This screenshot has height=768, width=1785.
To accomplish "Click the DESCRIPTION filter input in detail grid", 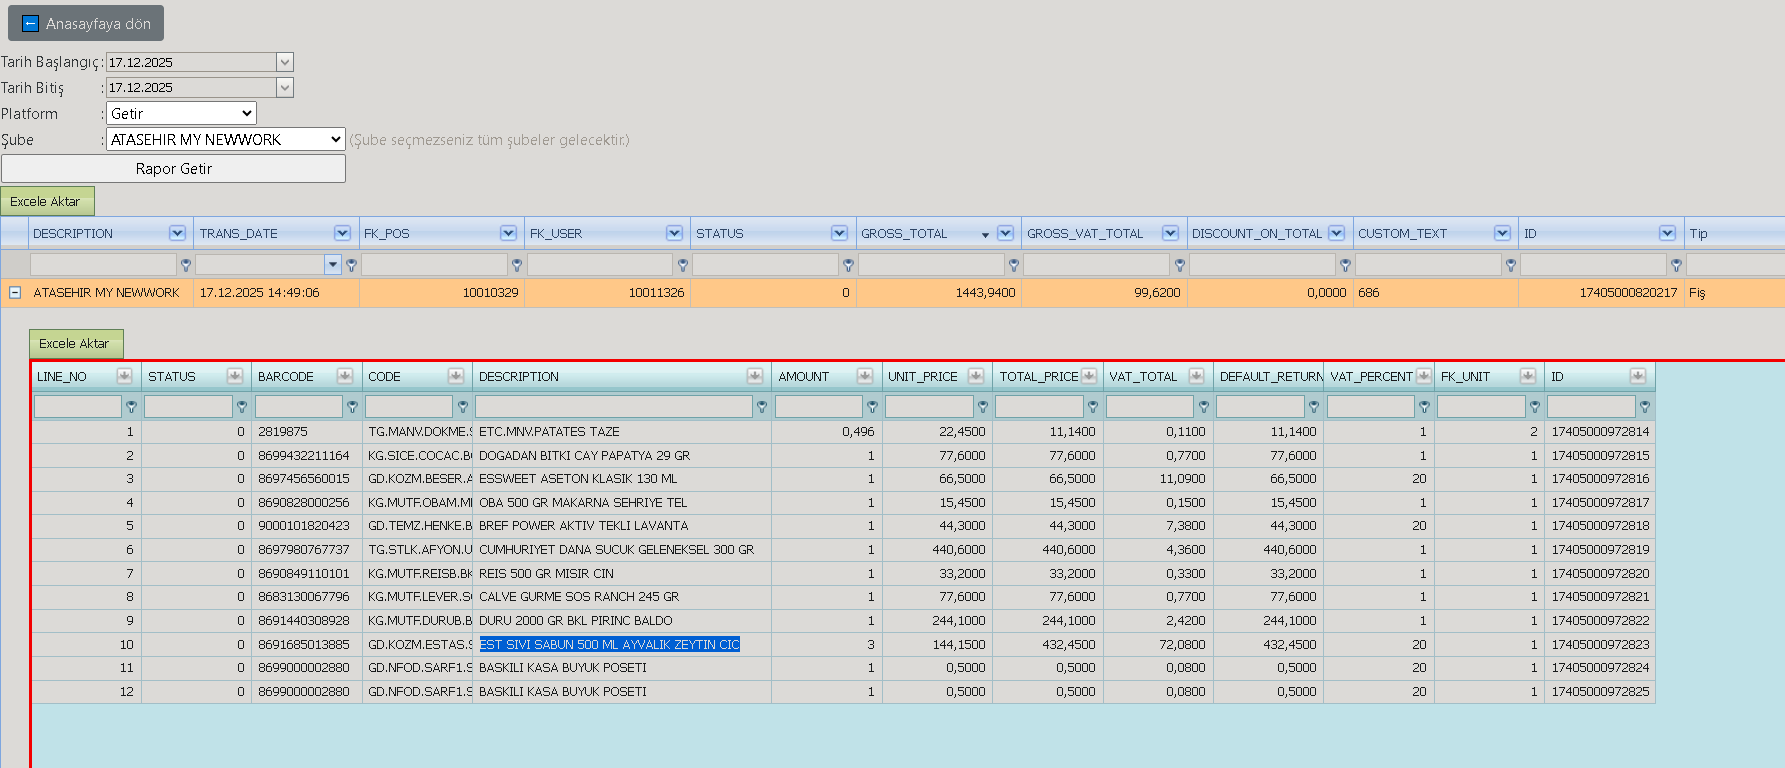I will [614, 407].
